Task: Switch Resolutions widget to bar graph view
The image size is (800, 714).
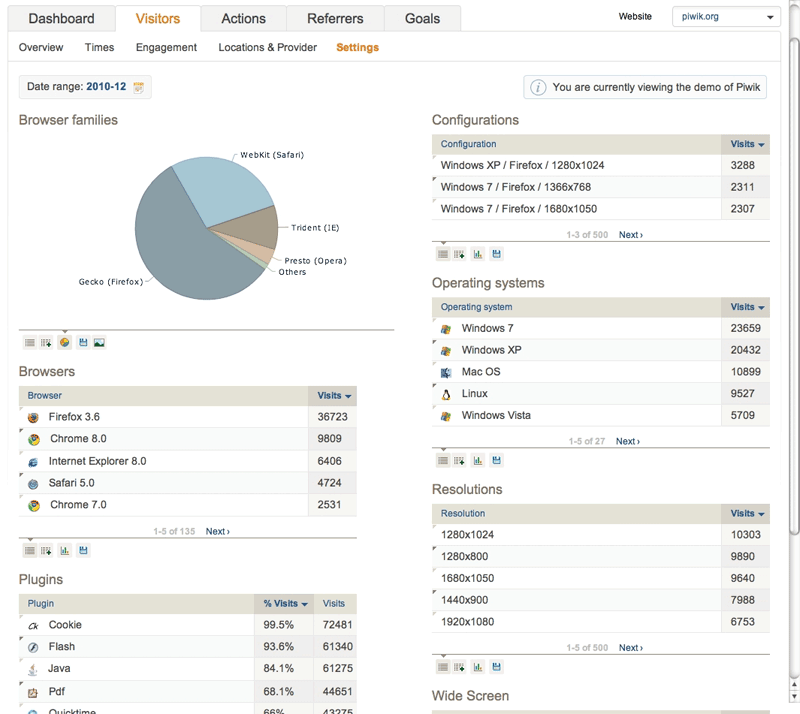Action: click(478, 667)
